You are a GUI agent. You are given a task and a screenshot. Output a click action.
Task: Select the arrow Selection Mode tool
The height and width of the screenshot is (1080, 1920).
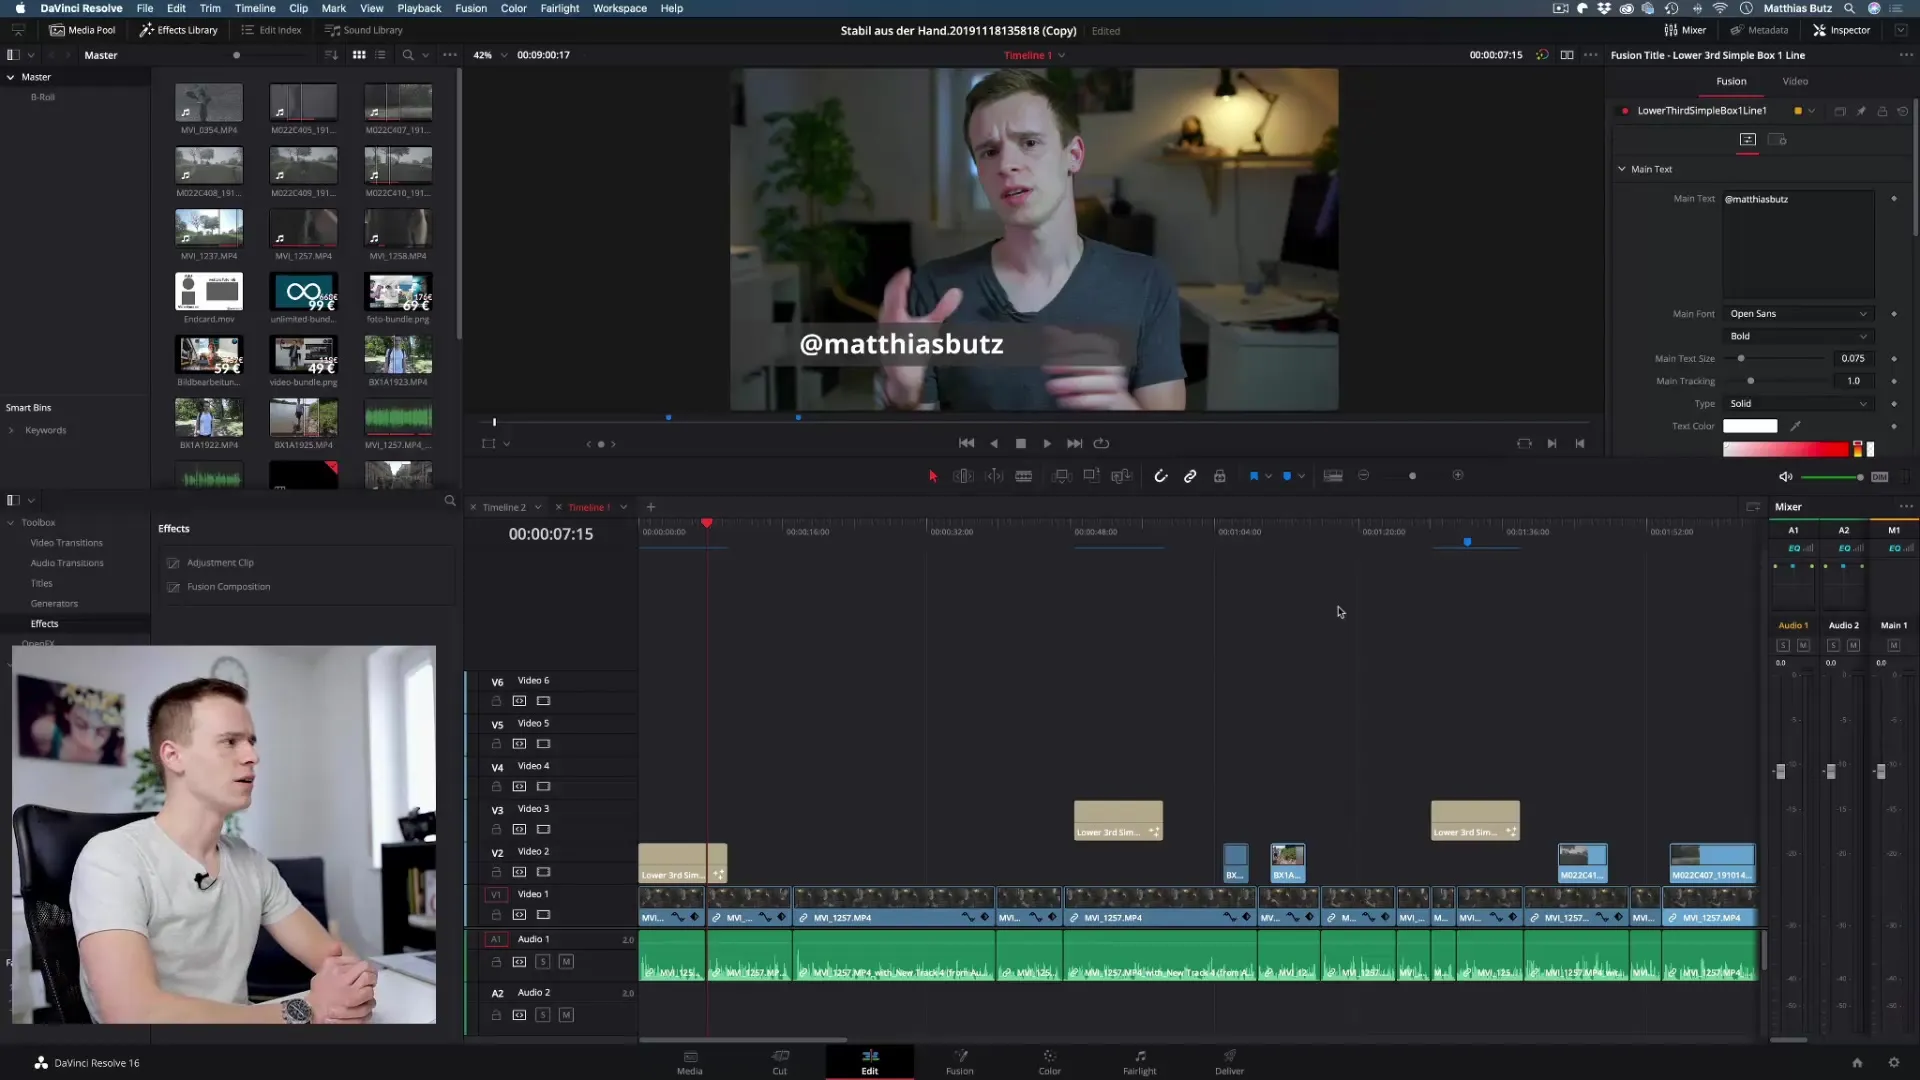[933, 476]
